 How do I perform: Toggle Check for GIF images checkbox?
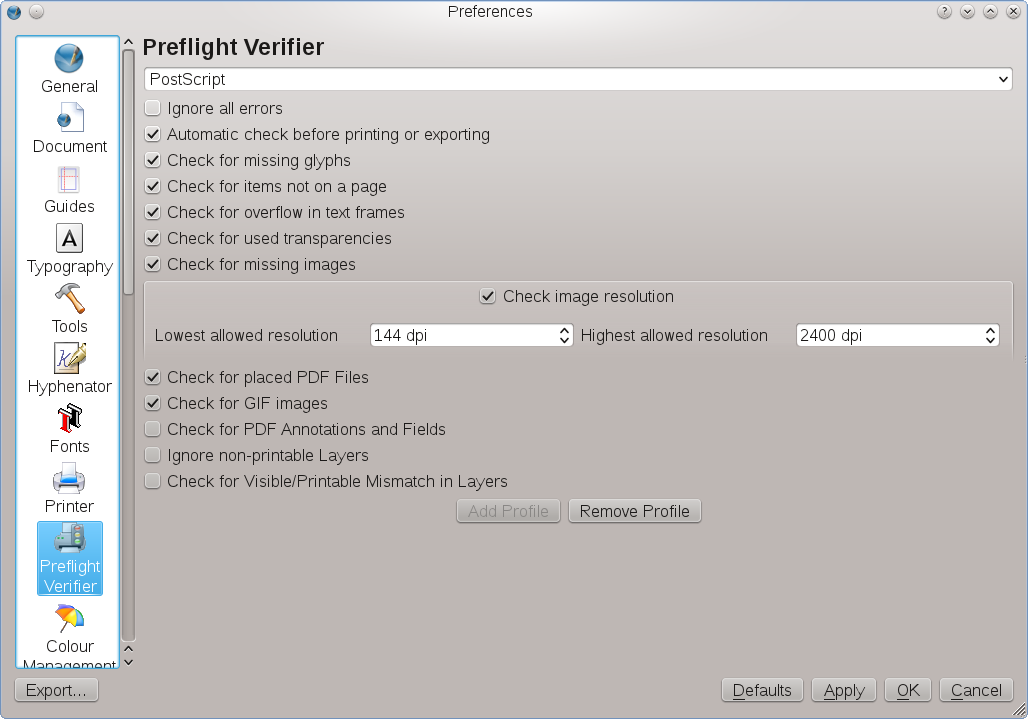click(153, 403)
